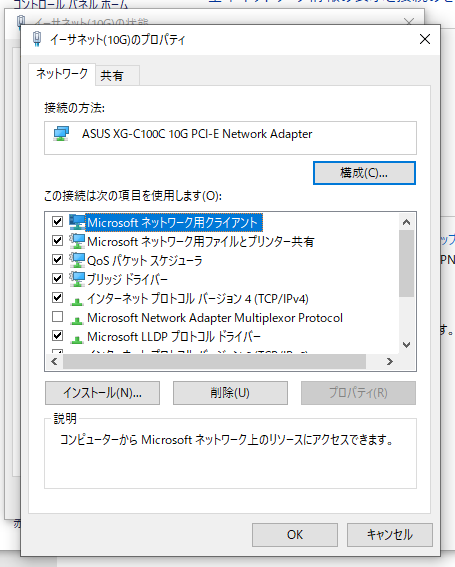Enable Microsoft Network Adapter Multiplexor Protocol checkbox
The height and width of the screenshot is (567, 455).
[x=58, y=317]
